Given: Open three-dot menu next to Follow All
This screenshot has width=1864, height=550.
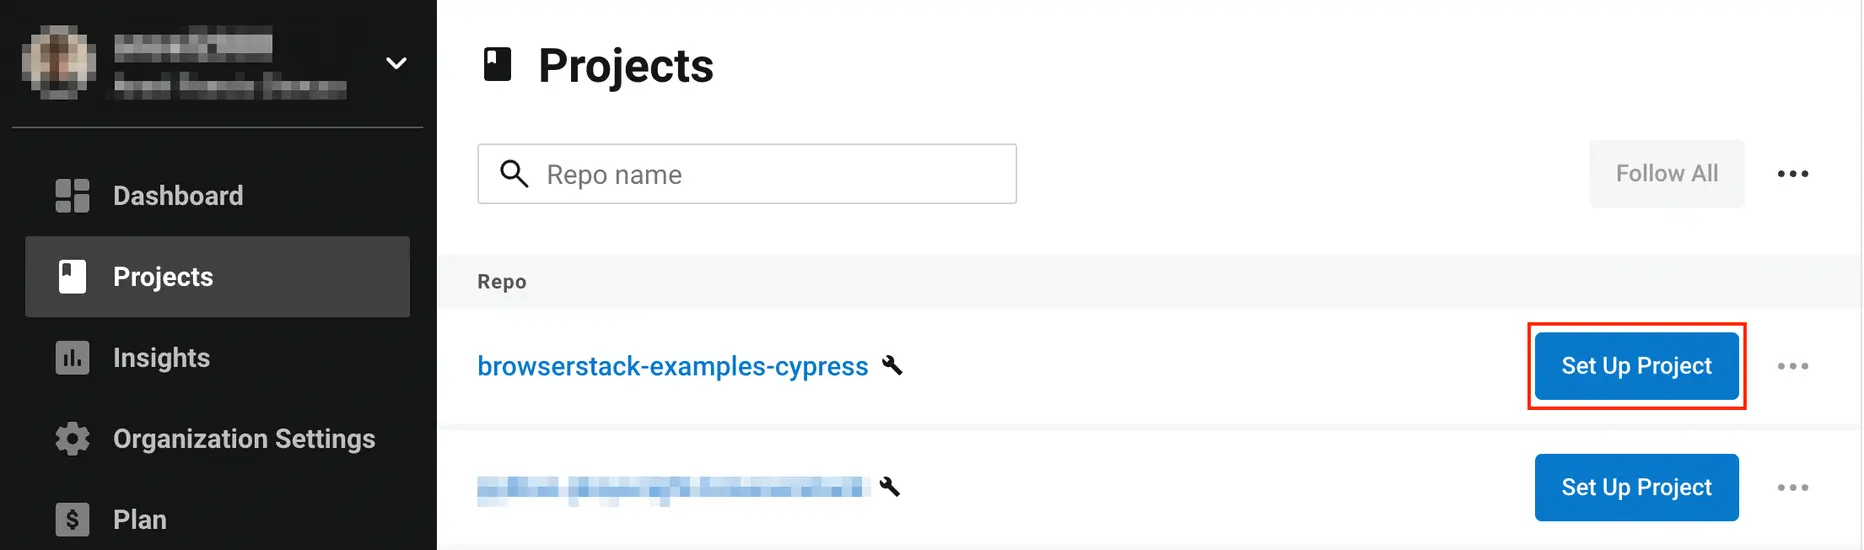Looking at the screenshot, I should click(1792, 174).
